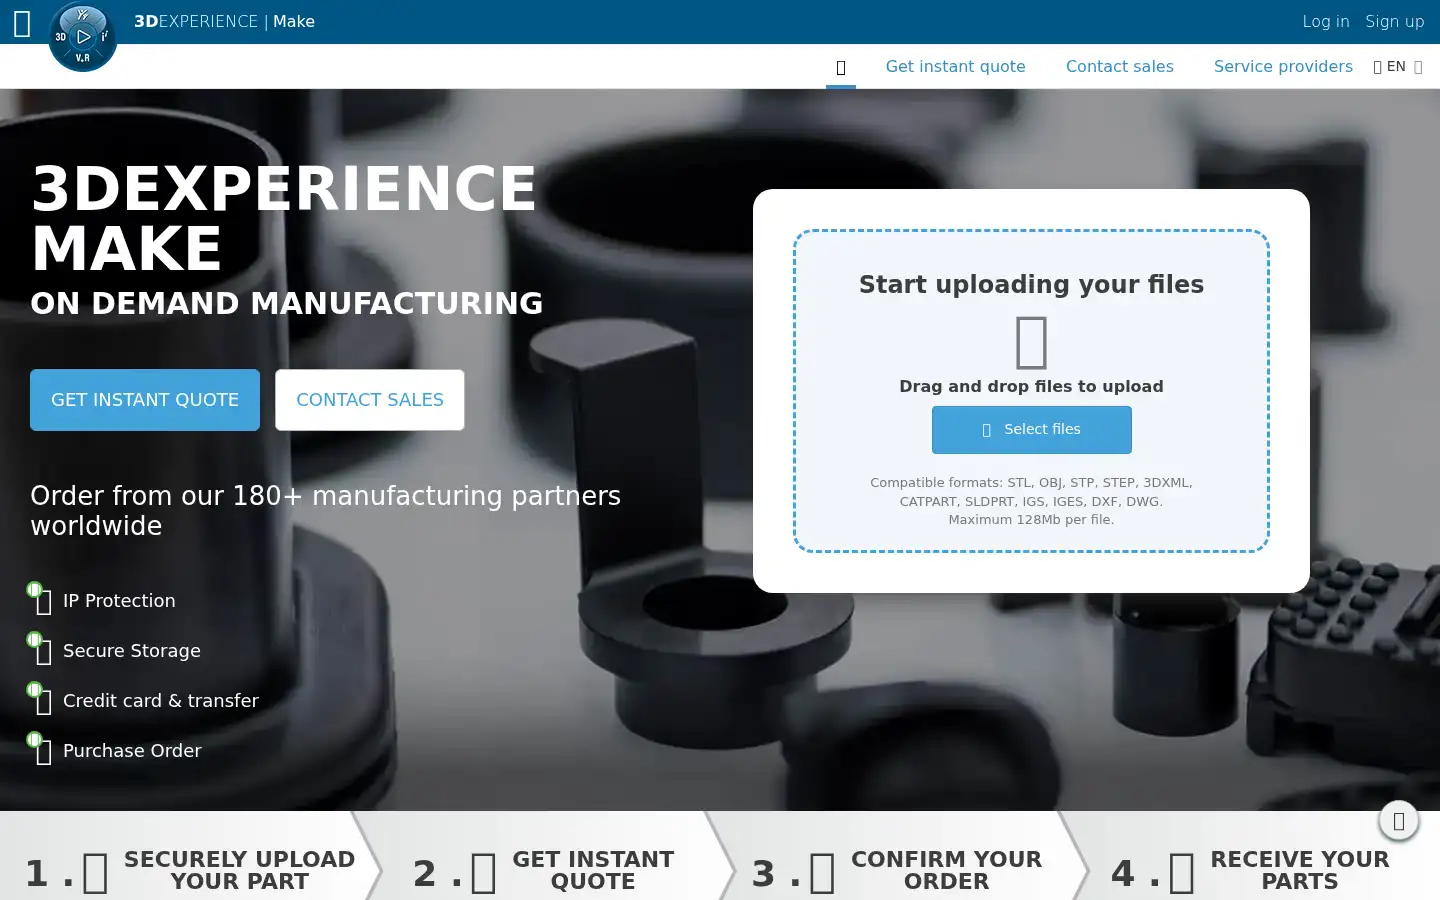Image resolution: width=1440 pixels, height=900 pixels.
Task: Expand the EN language selector
Action: [x=1397, y=66]
